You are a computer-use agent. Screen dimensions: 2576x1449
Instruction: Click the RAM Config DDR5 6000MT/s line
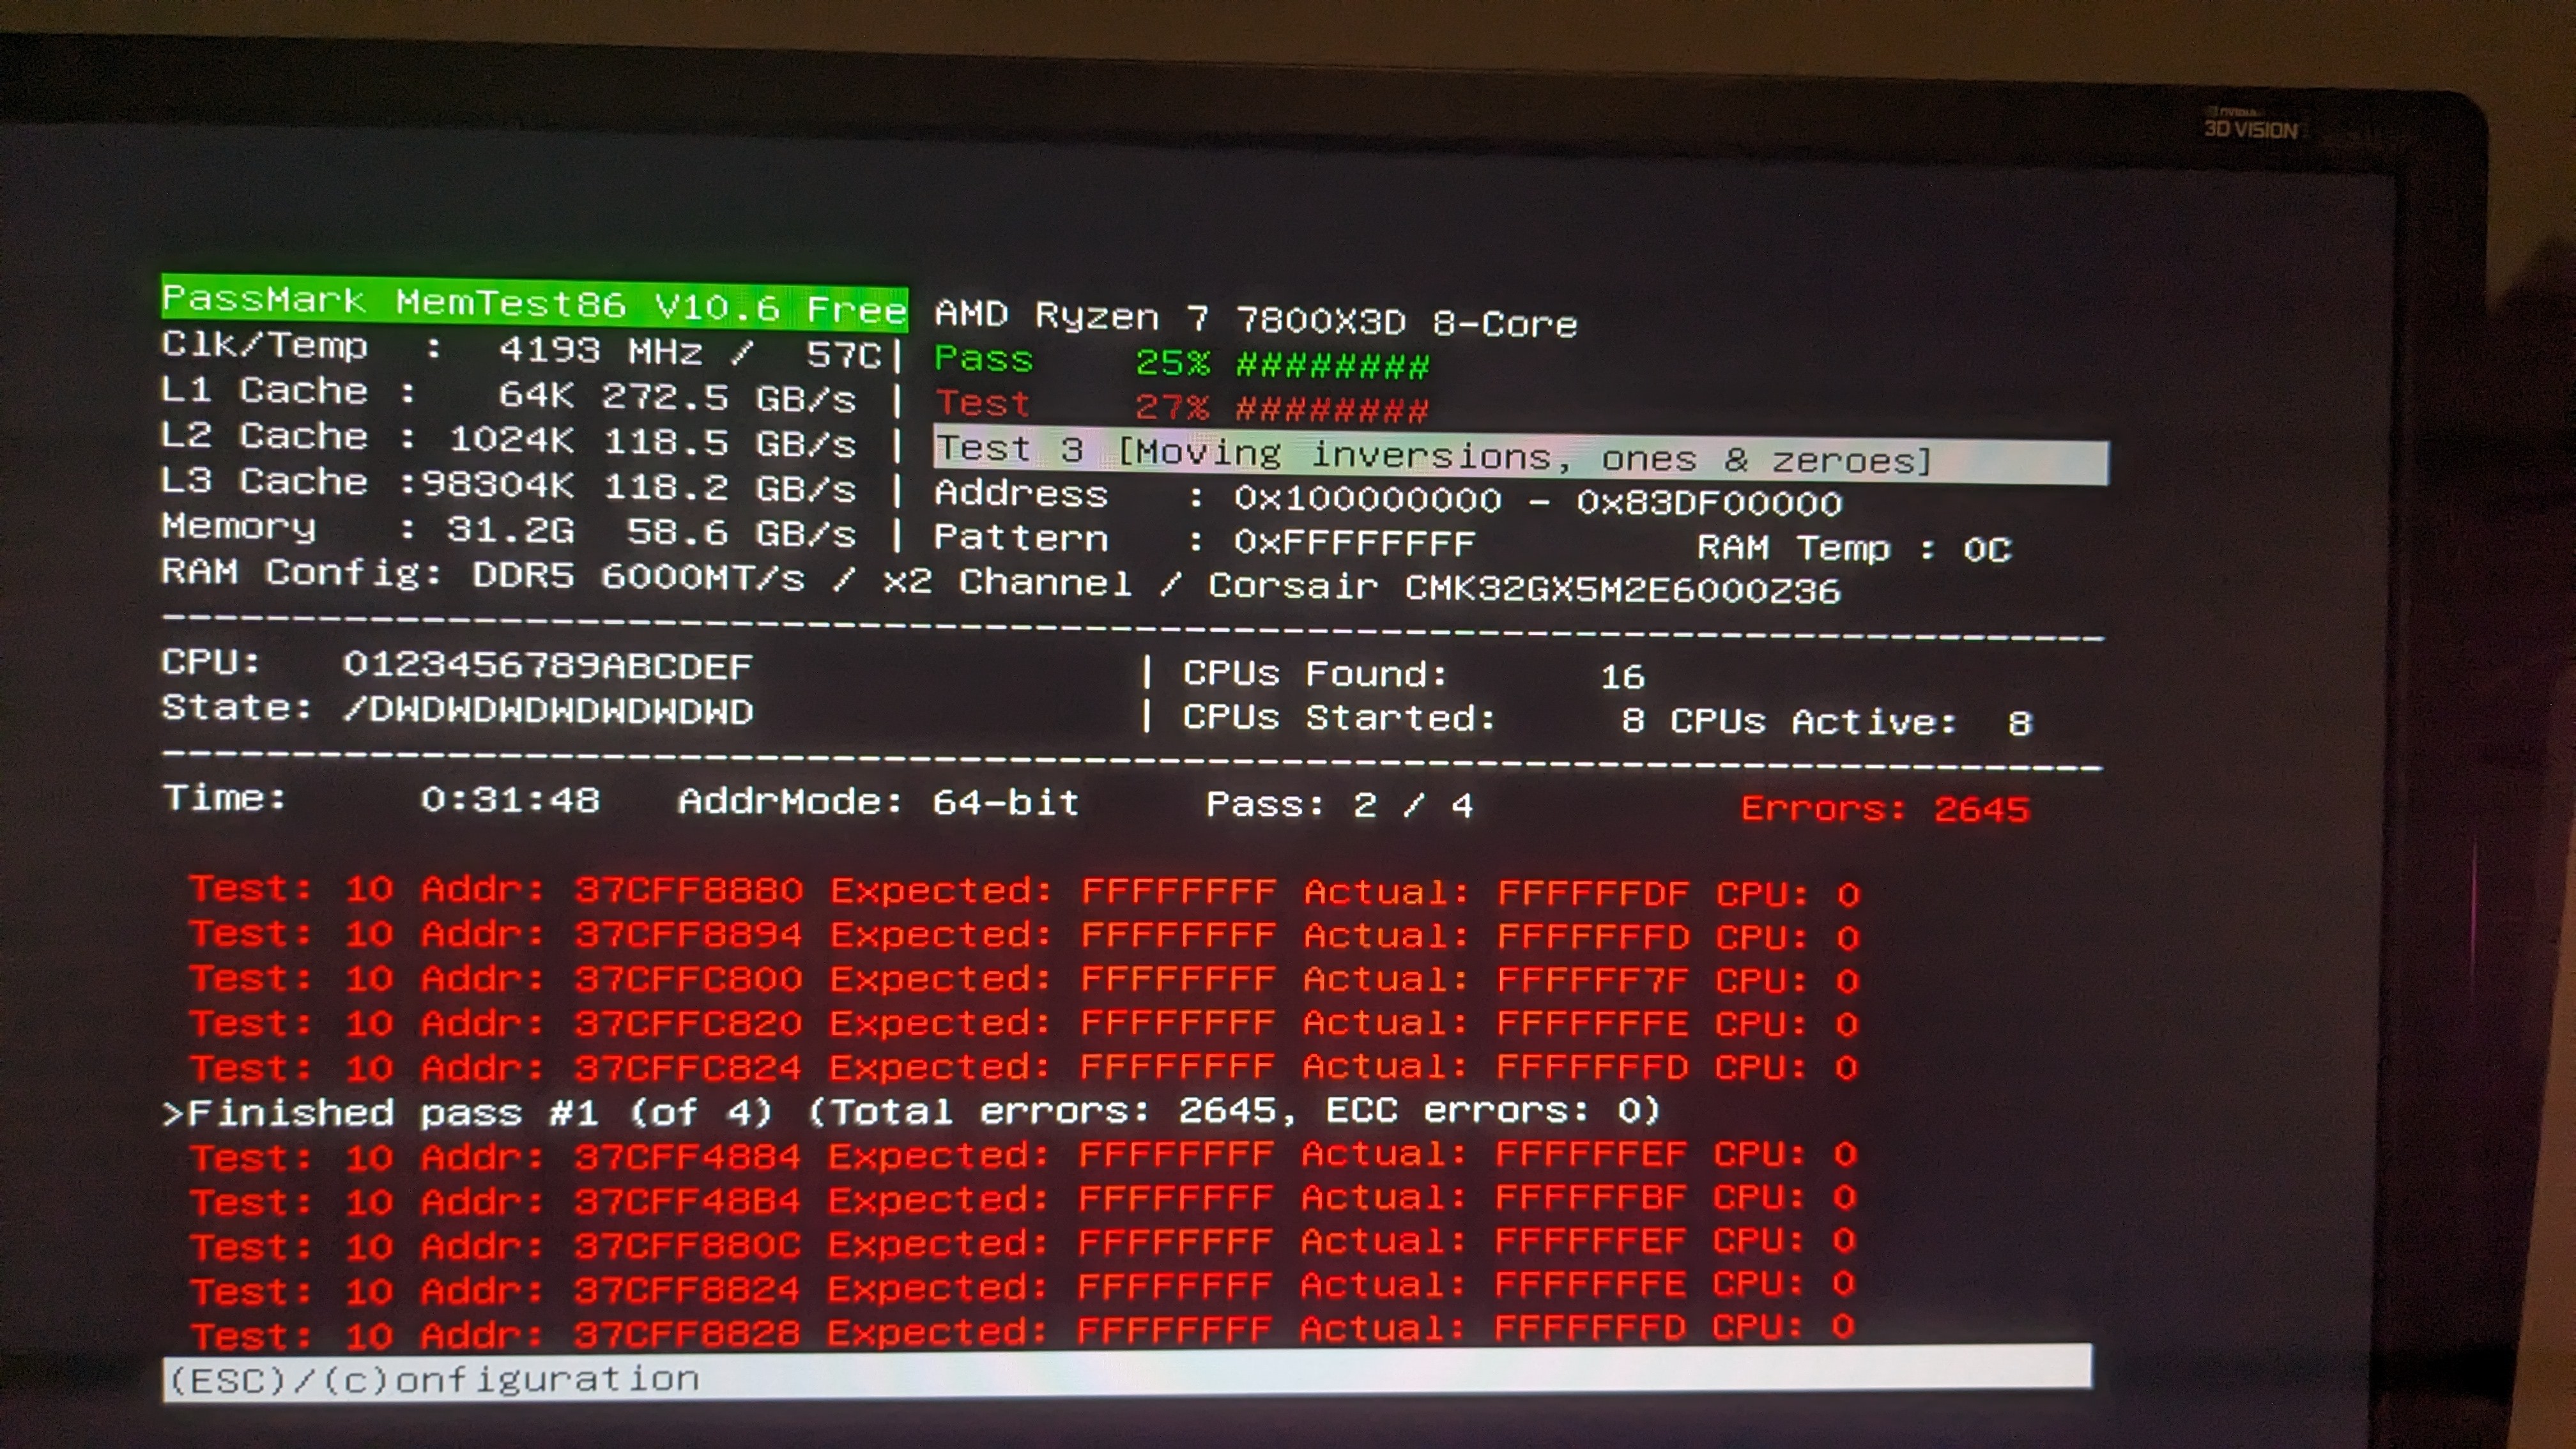(x=1000, y=581)
